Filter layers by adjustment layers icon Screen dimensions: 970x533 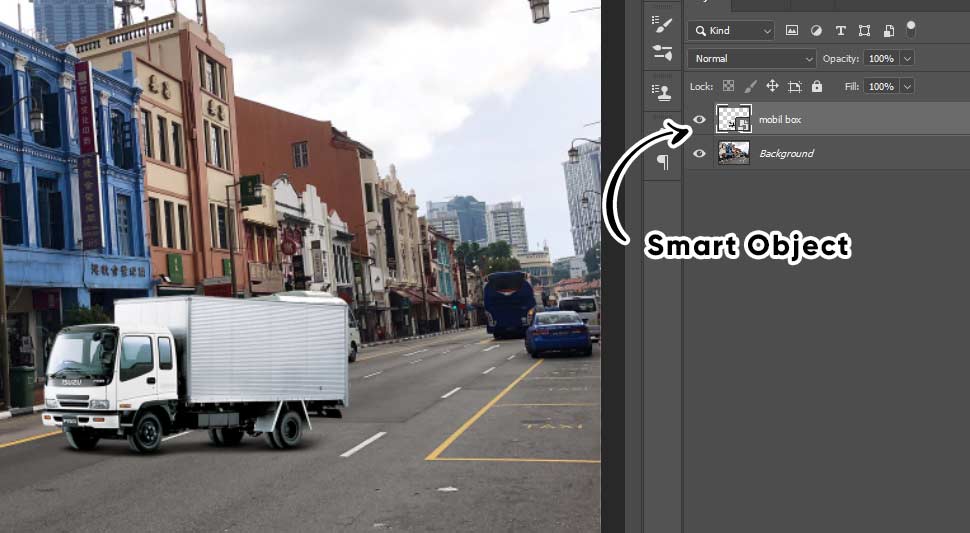(x=816, y=30)
